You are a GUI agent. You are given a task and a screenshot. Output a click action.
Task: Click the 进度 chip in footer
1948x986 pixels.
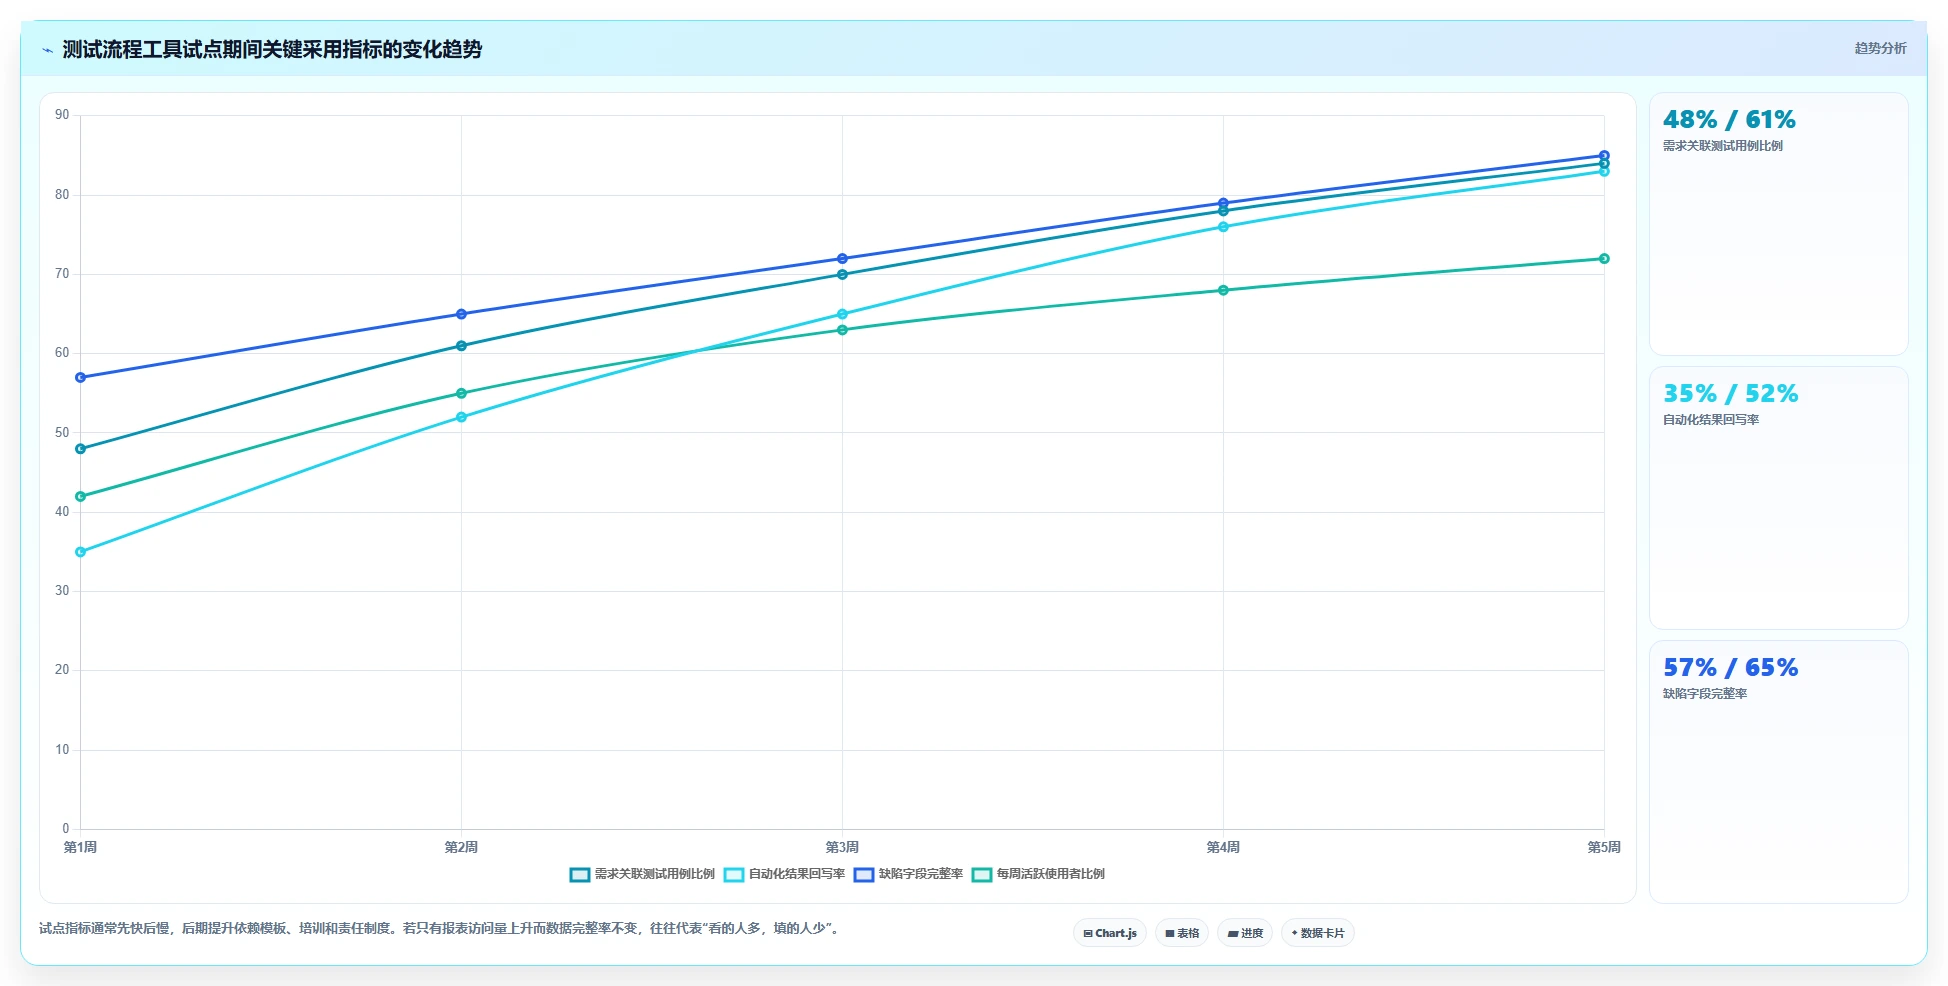[x=1245, y=933]
